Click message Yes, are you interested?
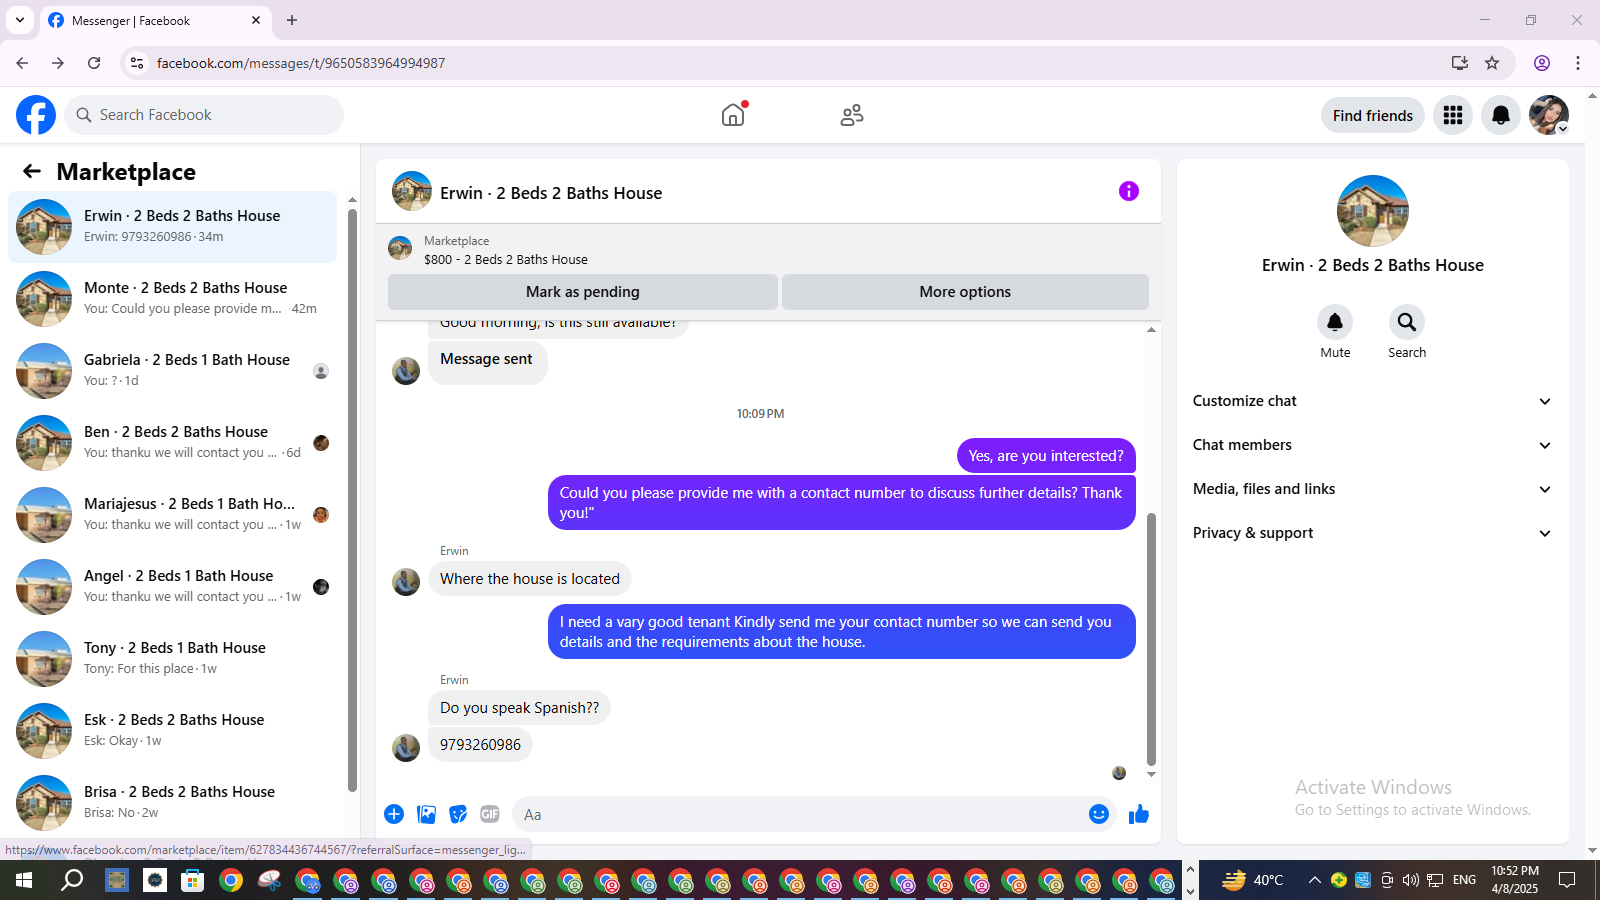 point(1046,456)
